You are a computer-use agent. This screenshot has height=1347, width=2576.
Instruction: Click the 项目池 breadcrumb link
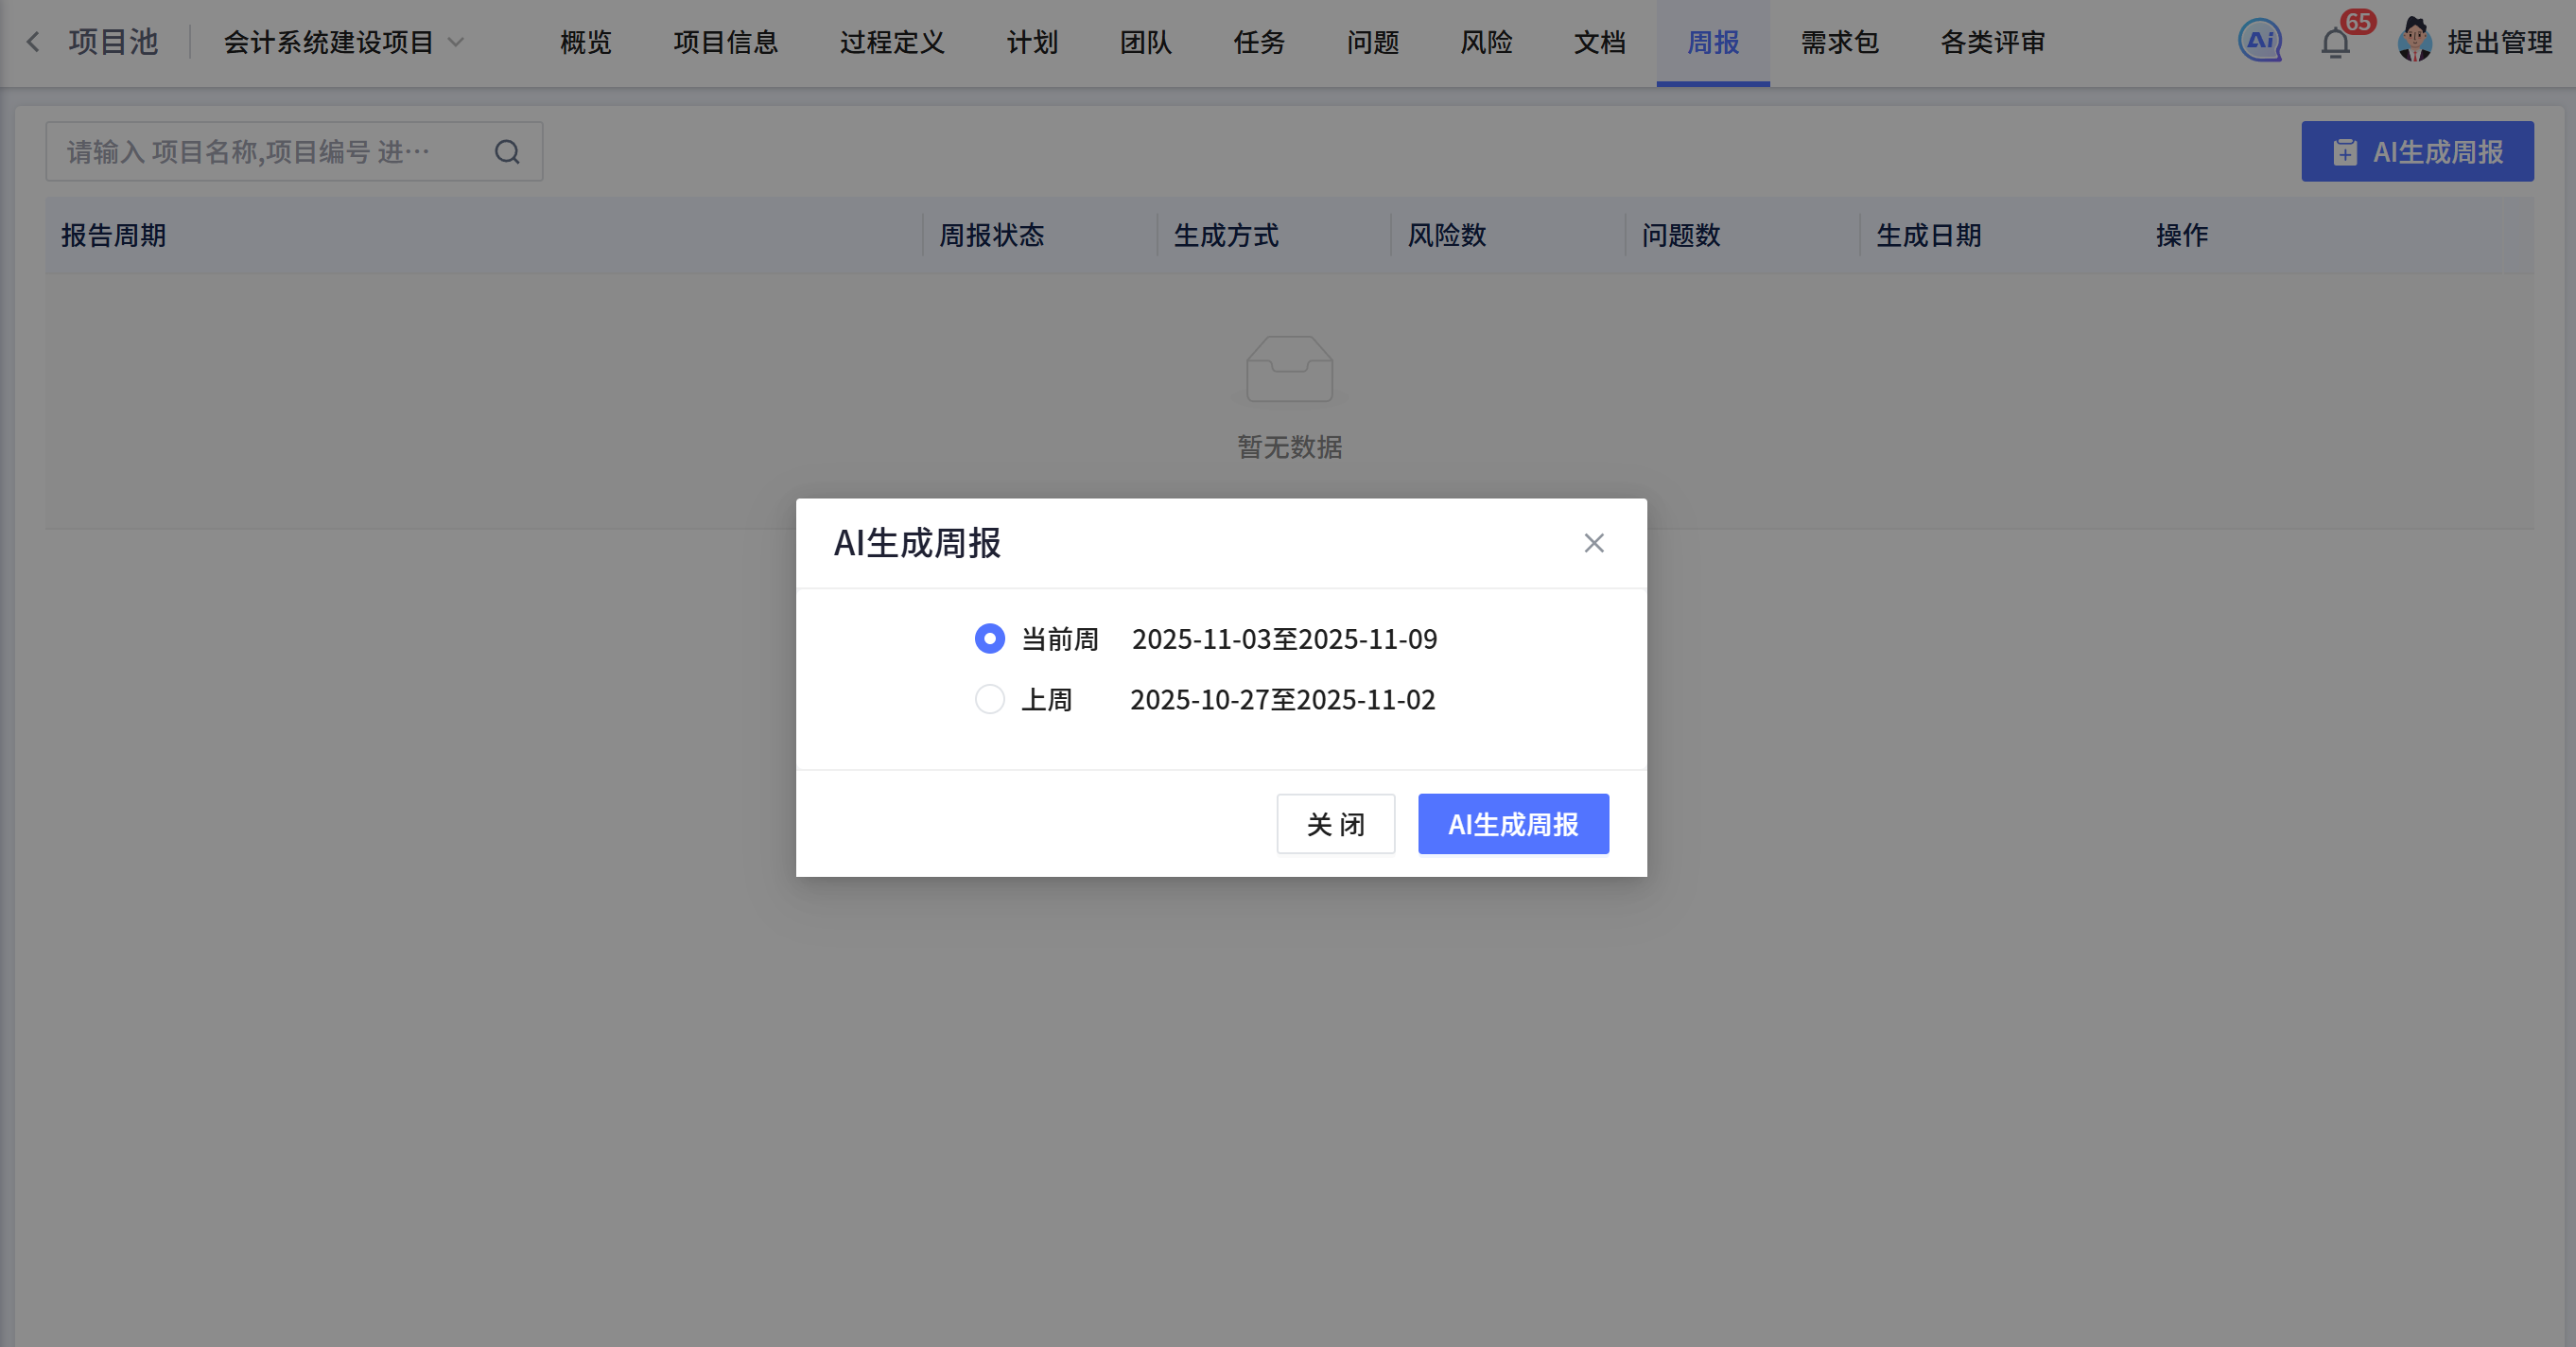[x=113, y=42]
